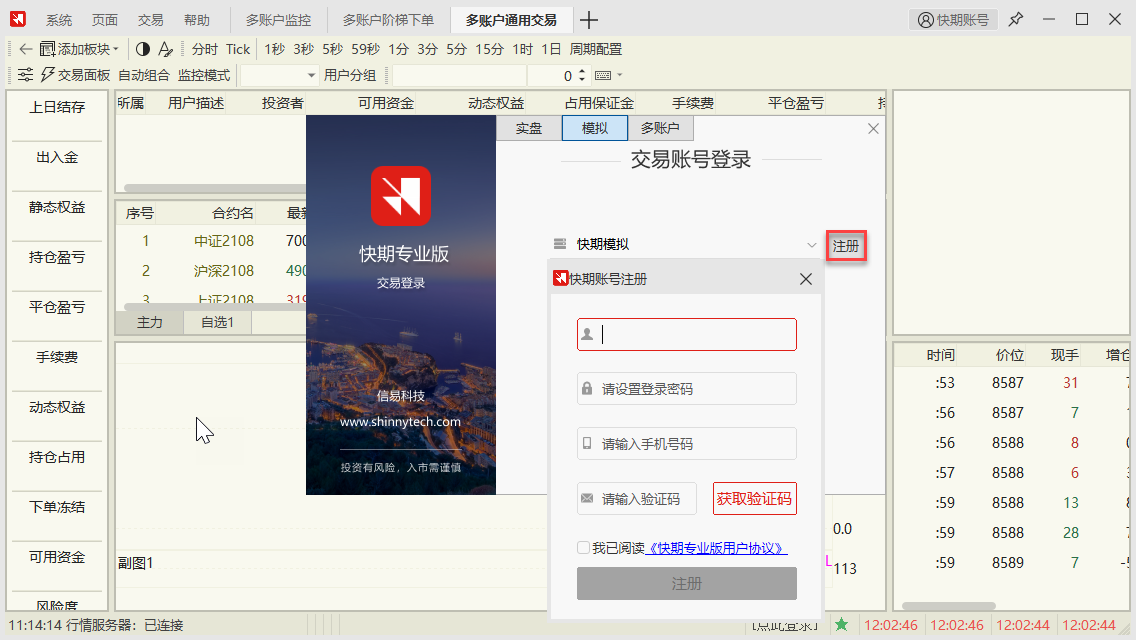
Task: Open the 快期专业版用户协议 link
Action: (x=716, y=548)
